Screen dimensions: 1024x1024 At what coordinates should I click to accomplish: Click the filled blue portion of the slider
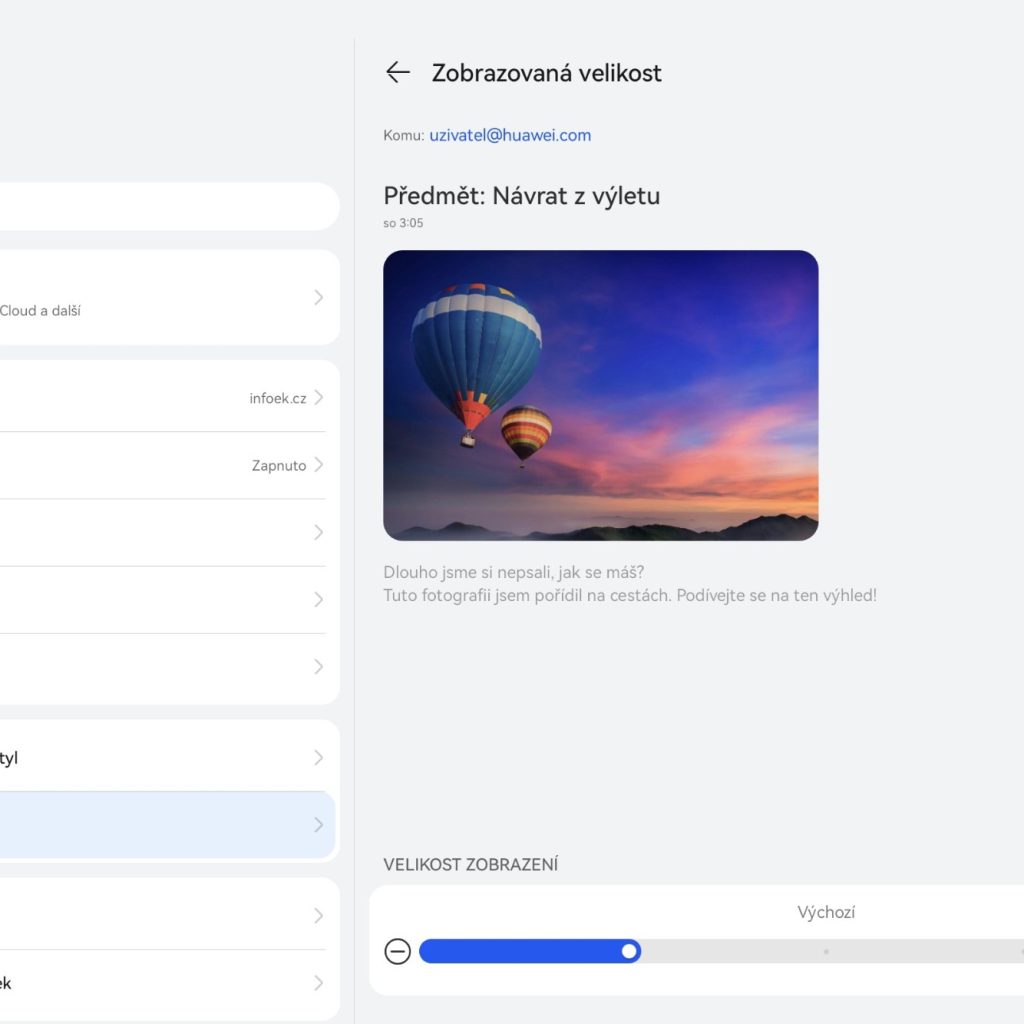pyautogui.click(x=520, y=951)
